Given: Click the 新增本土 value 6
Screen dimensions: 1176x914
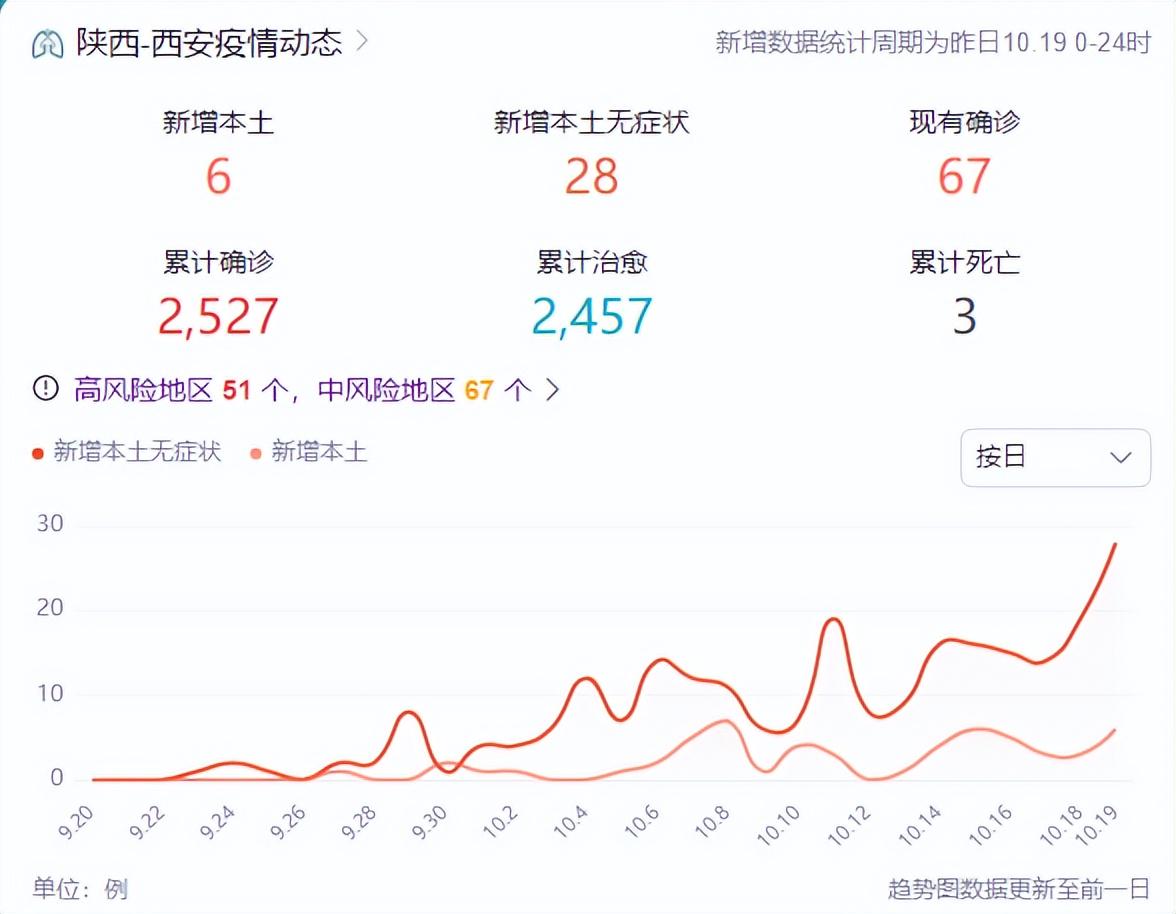Looking at the screenshot, I should [218, 177].
